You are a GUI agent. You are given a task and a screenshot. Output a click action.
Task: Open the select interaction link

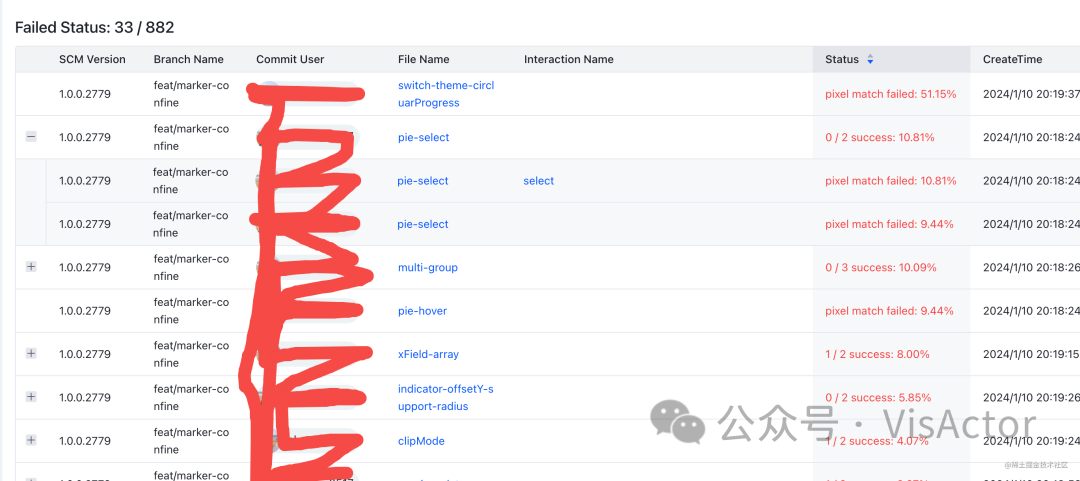tap(539, 181)
